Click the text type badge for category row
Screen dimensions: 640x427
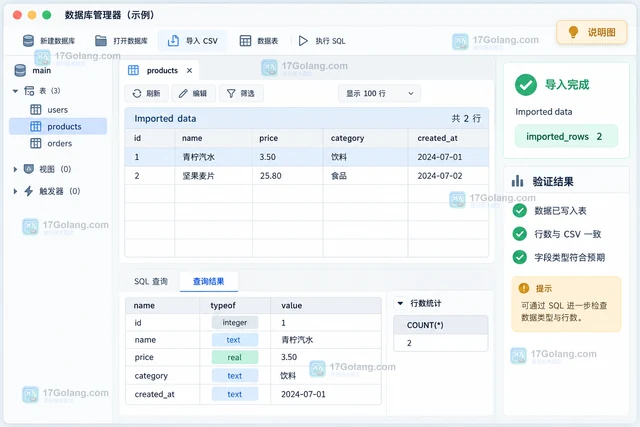pyautogui.click(x=235, y=376)
